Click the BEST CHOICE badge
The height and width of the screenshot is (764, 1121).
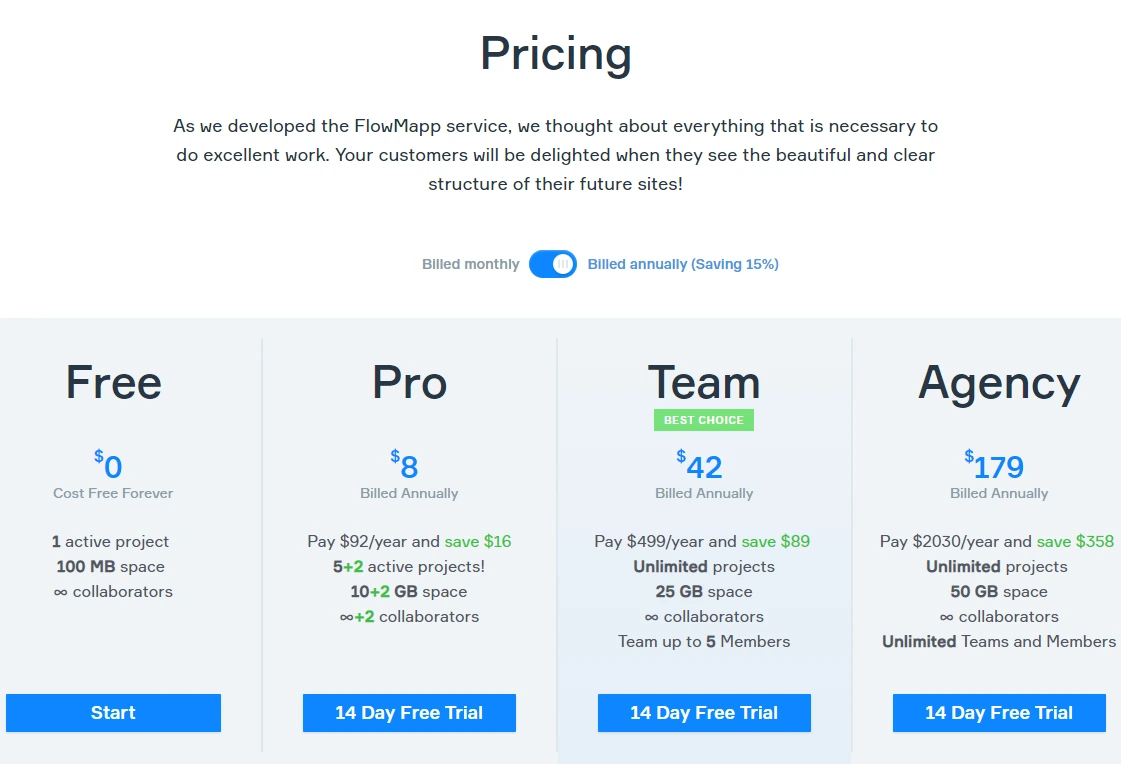[x=703, y=420]
